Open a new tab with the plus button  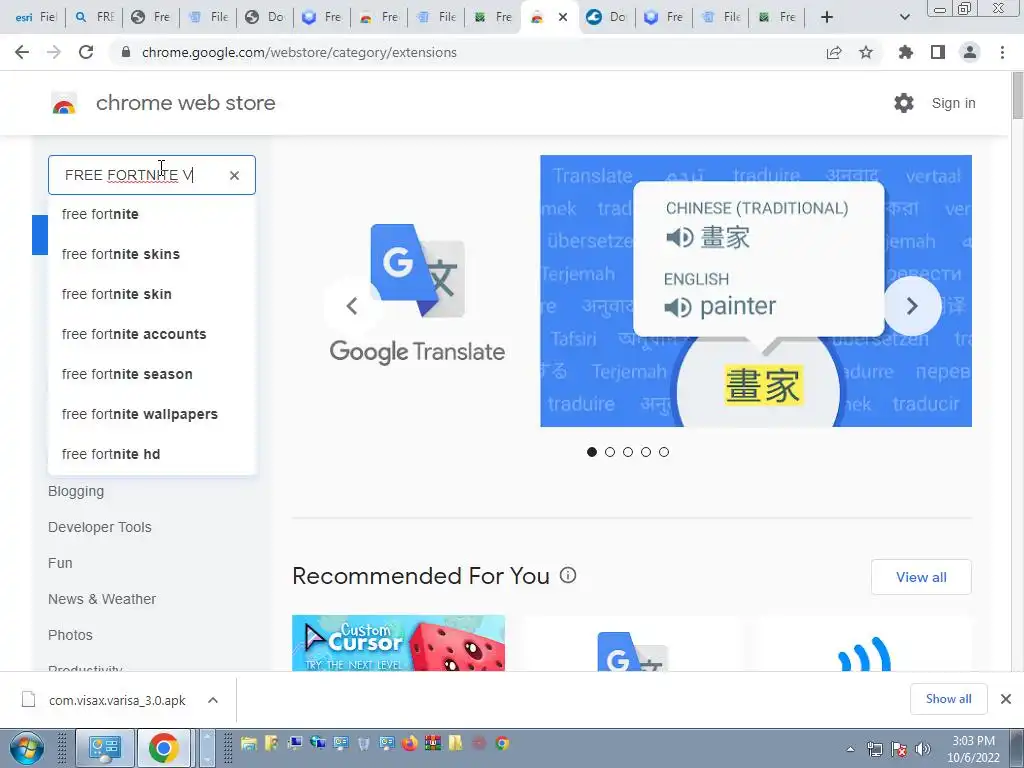point(827,17)
